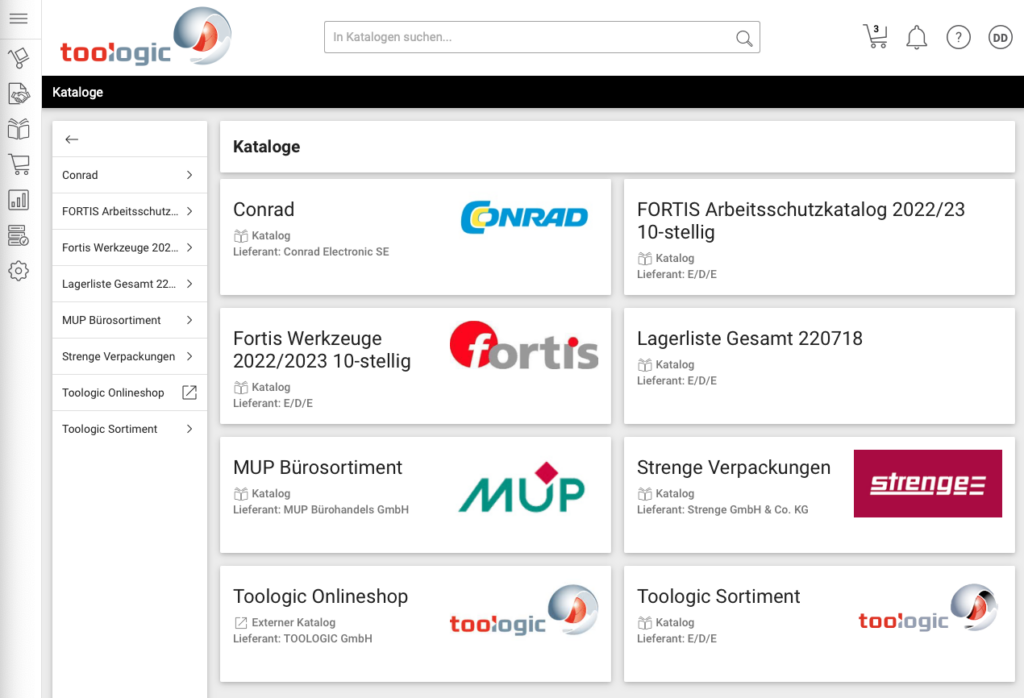
Task: Select FORTIS Arbeitsschutz in the side list
Action: (x=129, y=211)
